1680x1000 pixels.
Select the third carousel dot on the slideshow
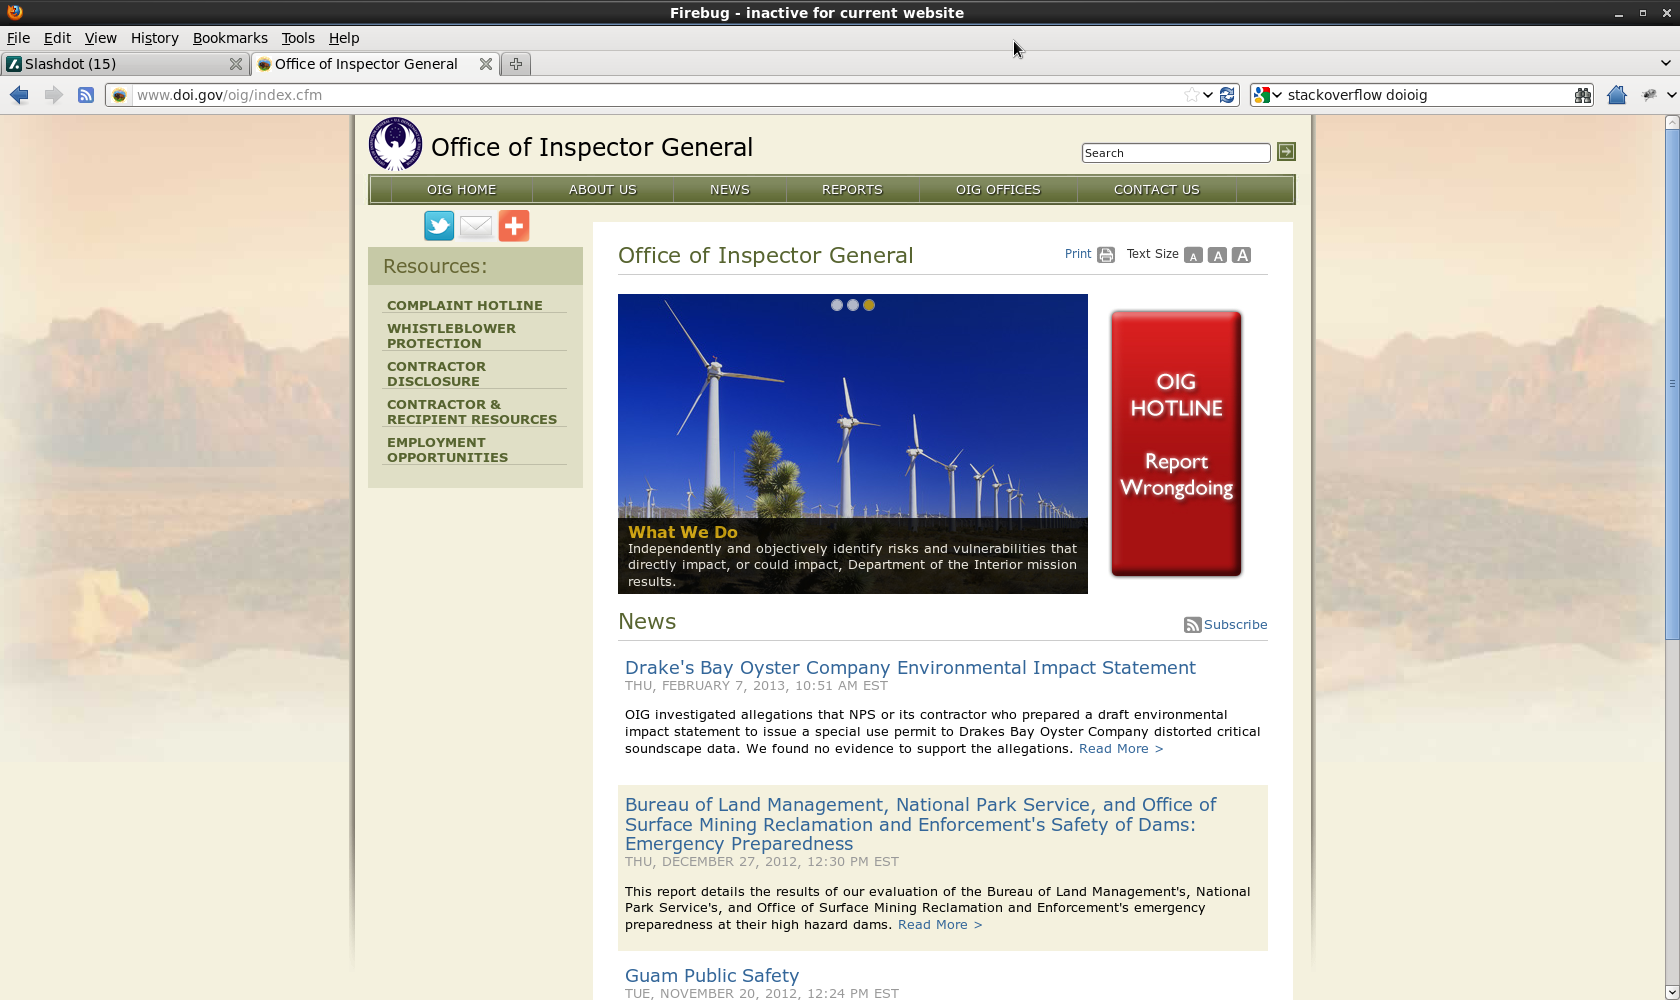[869, 305]
